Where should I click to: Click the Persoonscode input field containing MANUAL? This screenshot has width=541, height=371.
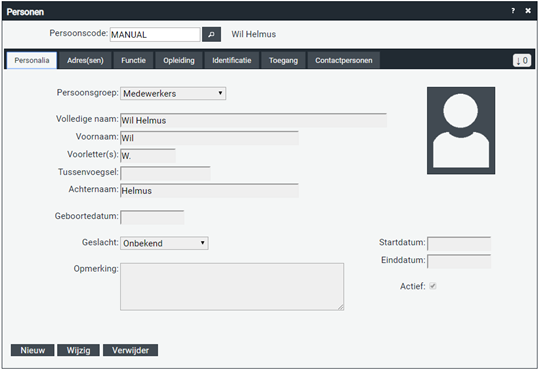(155, 35)
